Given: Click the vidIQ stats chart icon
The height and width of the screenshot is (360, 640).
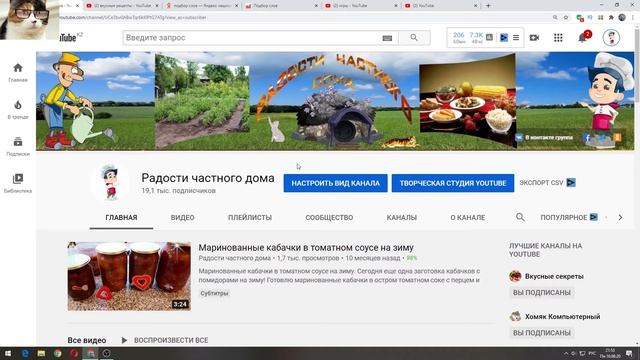Looking at the screenshot, I should pyautogui.click(x=489, y=37).
